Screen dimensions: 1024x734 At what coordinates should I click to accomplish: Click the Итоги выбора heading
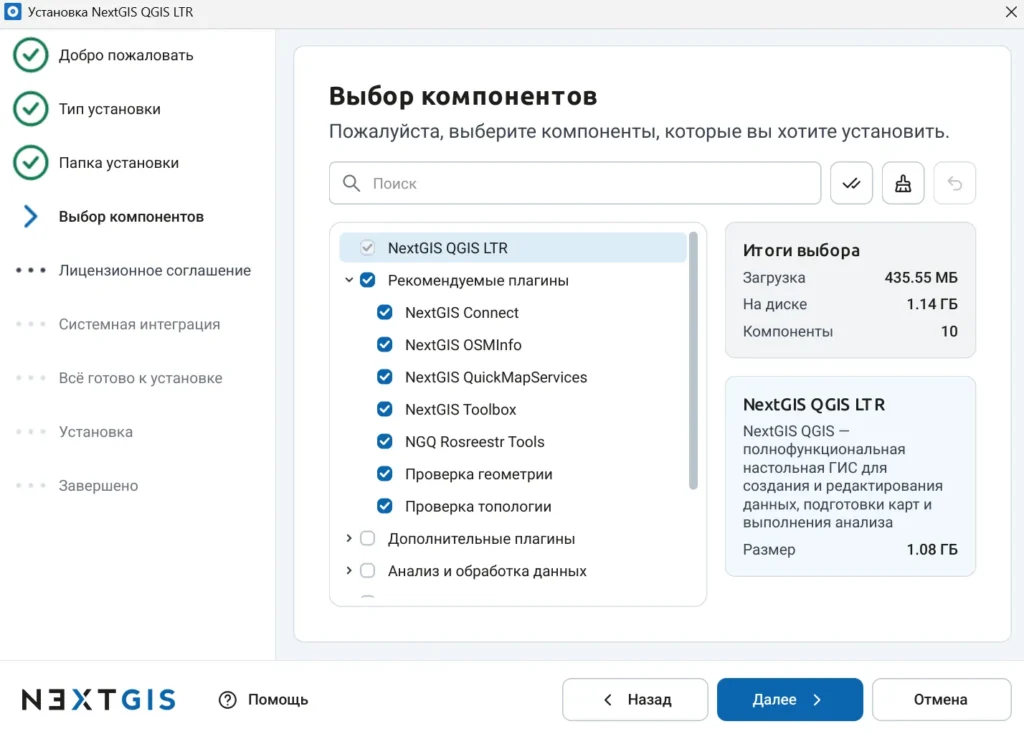point(801,251)
